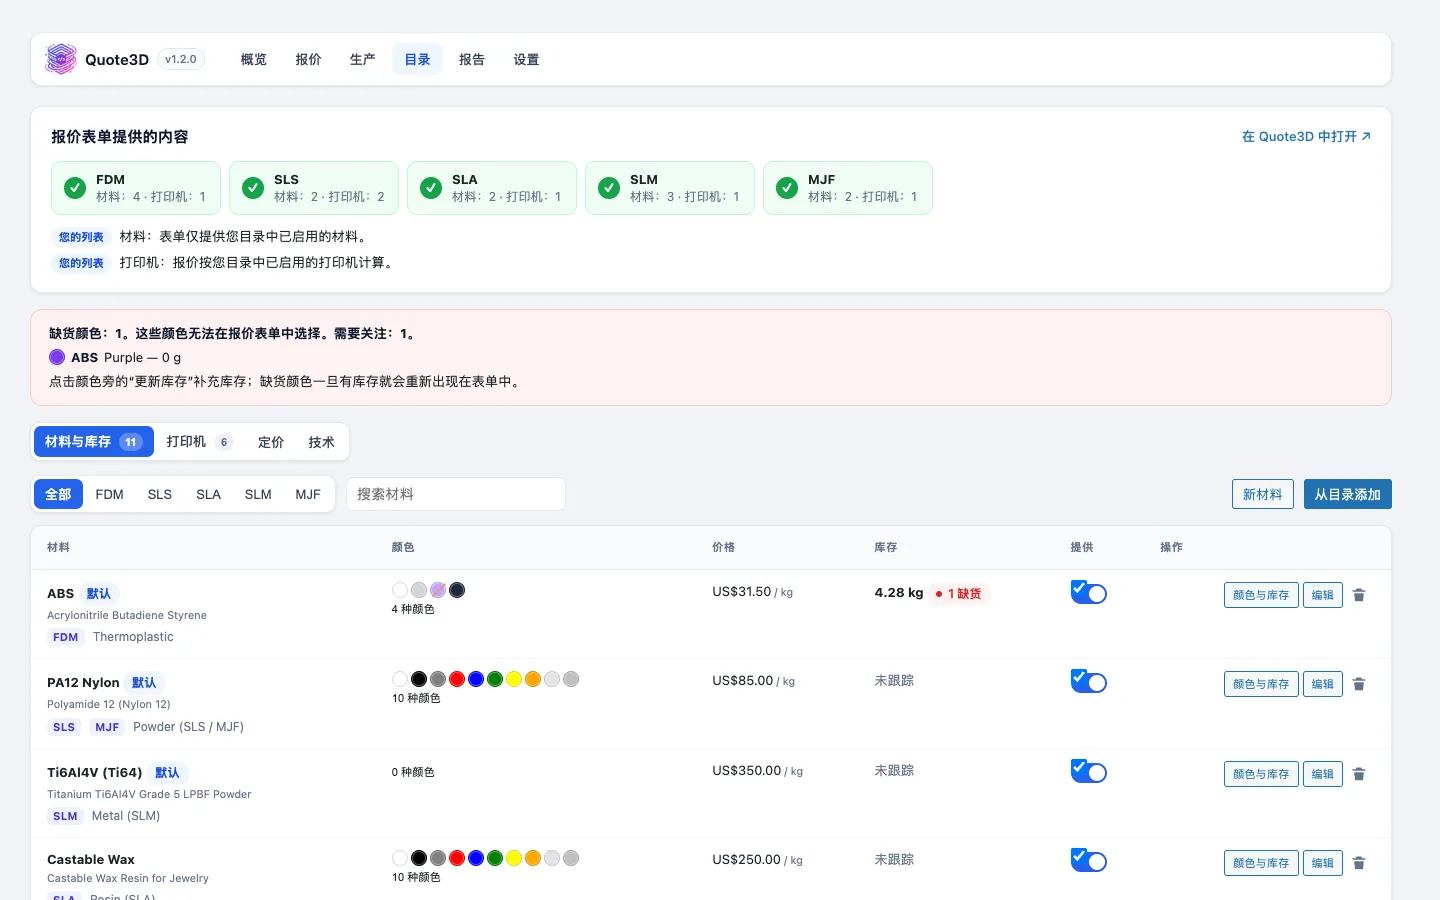Filter materials by FDM
Screen dimensions: 1440x900
(x=109, y=494)
